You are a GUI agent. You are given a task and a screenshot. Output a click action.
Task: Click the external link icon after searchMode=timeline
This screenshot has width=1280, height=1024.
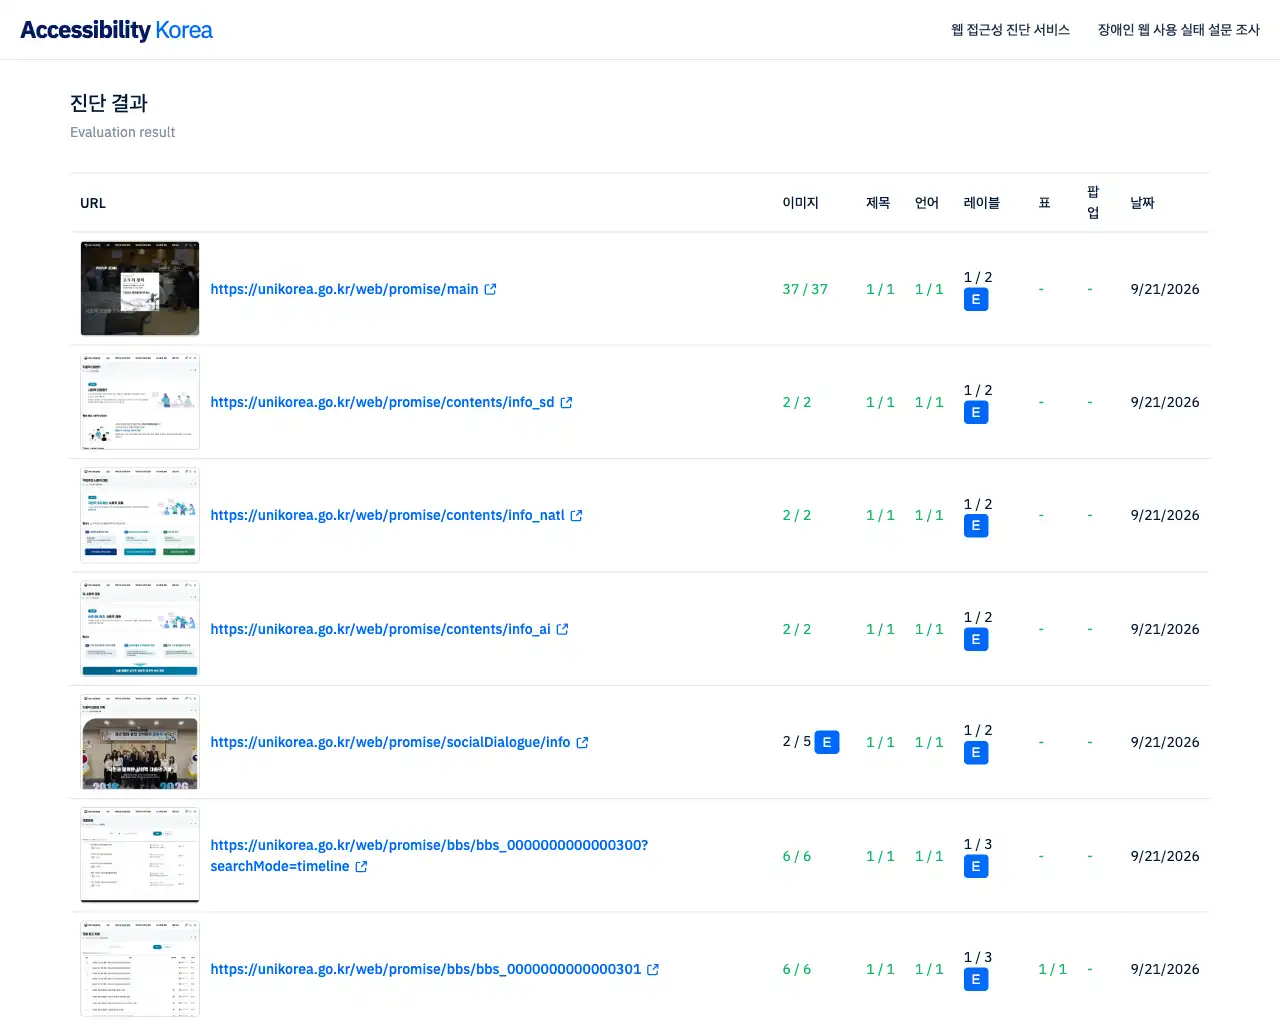(361, 866)
